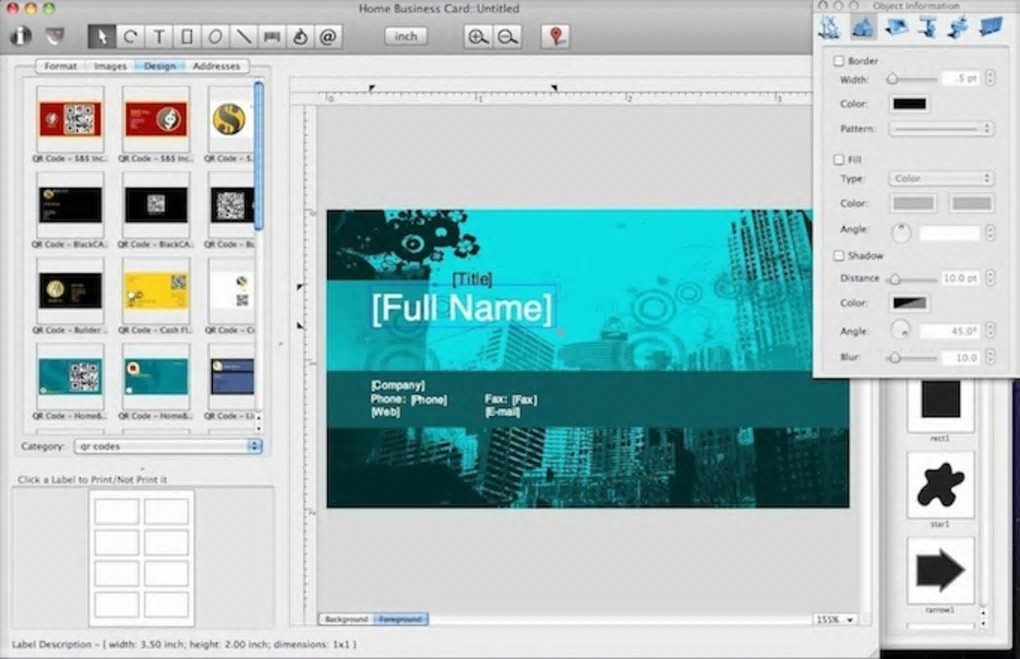
Task: Open the sixth Object Information panel icon
Action: [x=991, y=27]
